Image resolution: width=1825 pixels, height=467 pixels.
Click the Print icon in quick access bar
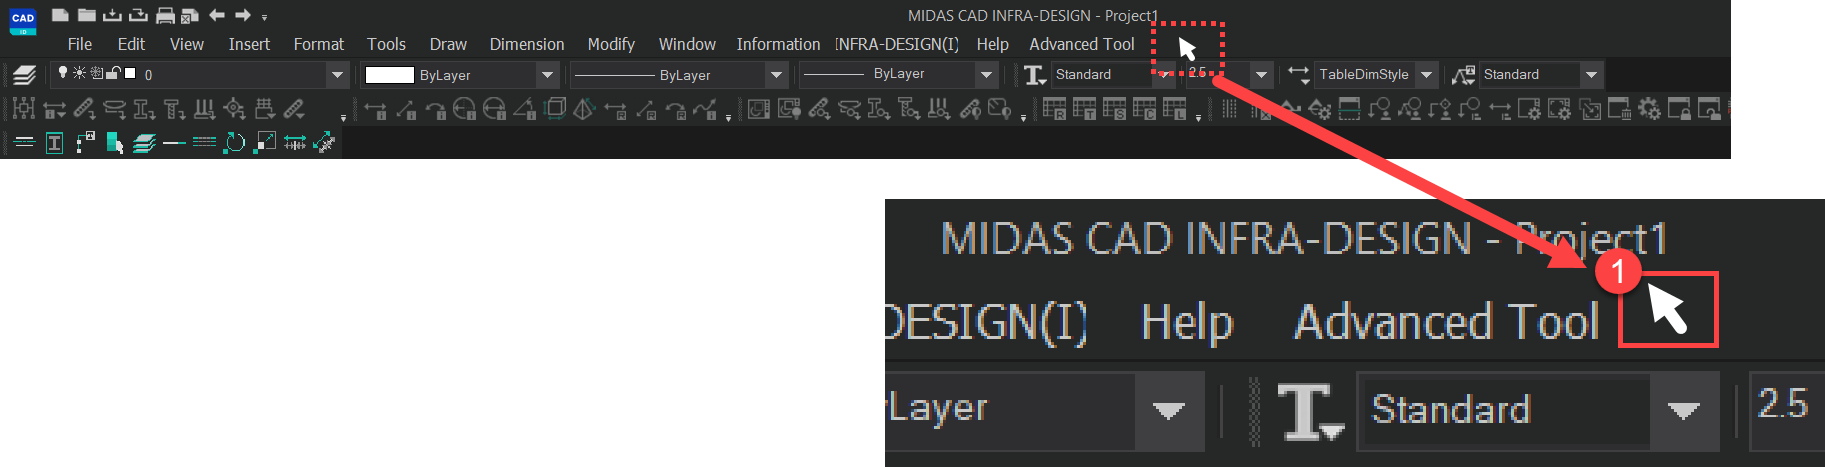coord(165,15)
